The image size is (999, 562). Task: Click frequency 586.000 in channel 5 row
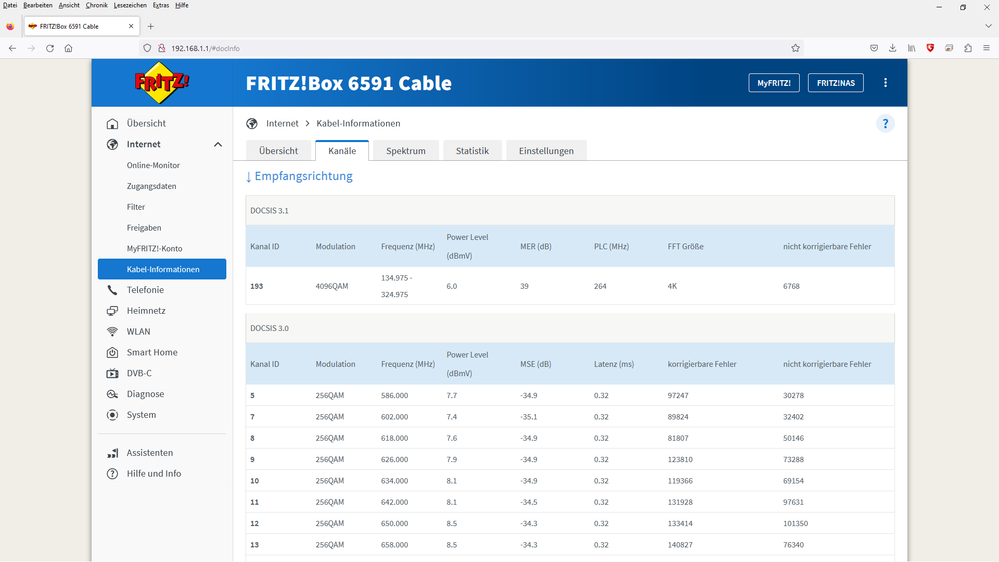tap(394, 396)
